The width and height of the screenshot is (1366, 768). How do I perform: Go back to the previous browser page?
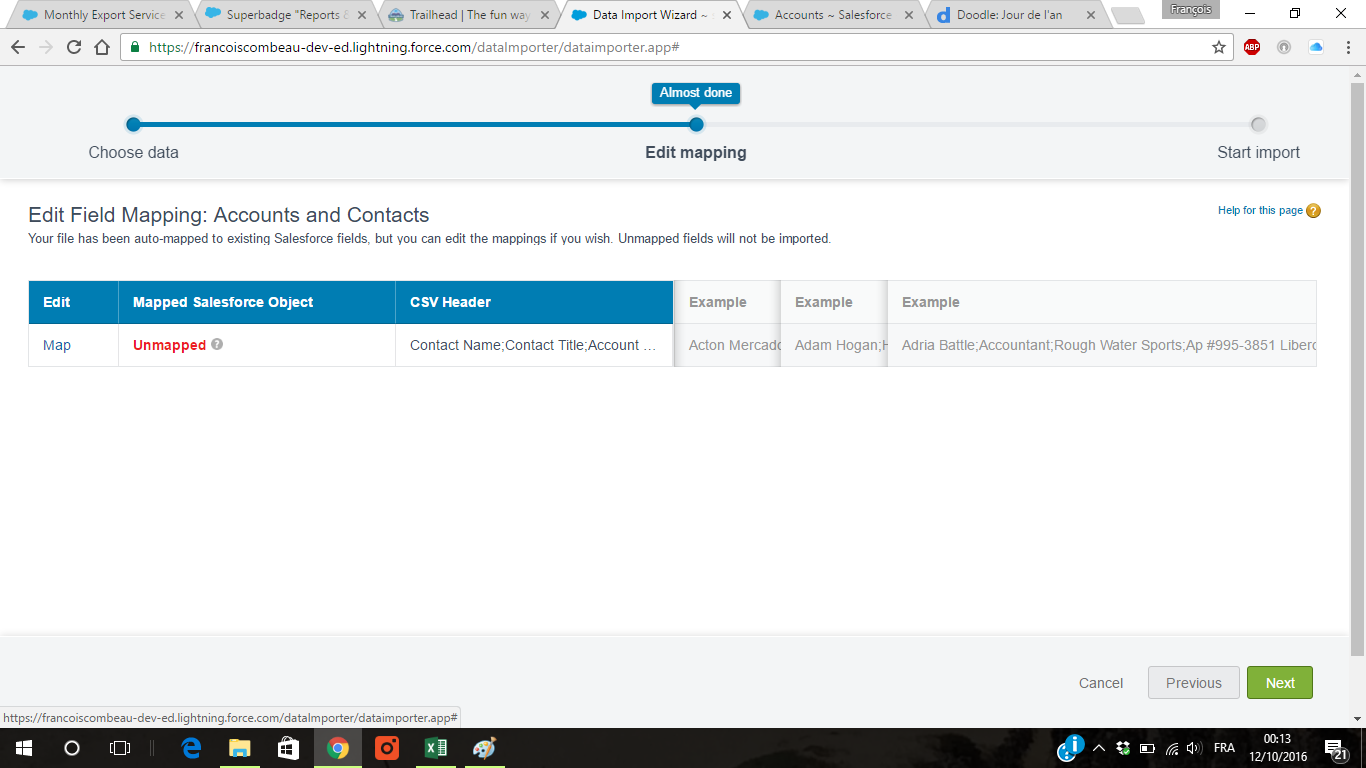click(x=18, y=48)
